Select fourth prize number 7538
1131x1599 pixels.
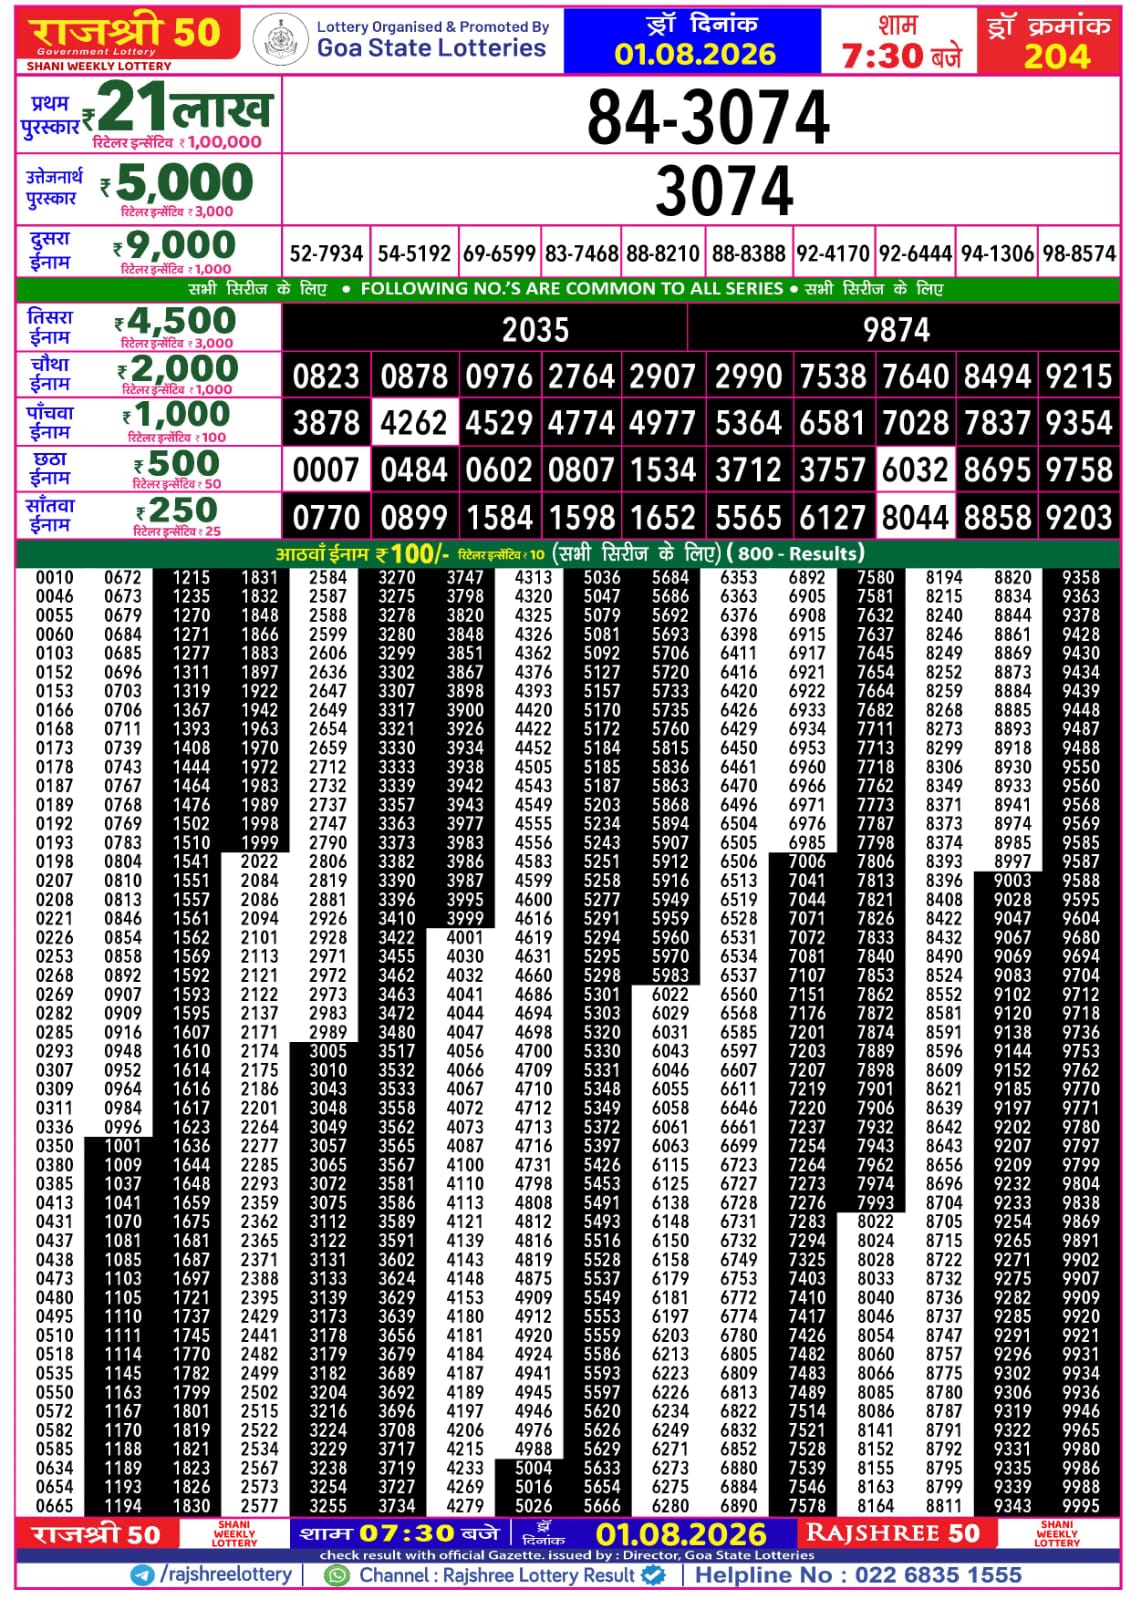(x=833, y=377)
